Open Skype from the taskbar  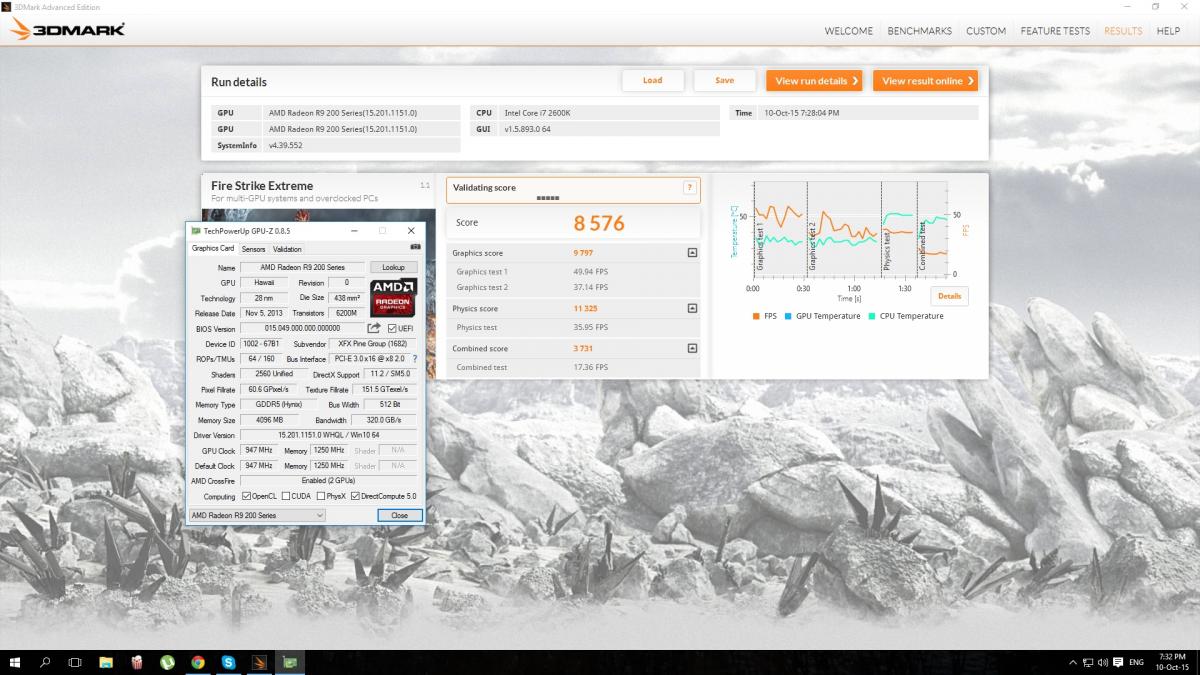click(x=229, y=662)
